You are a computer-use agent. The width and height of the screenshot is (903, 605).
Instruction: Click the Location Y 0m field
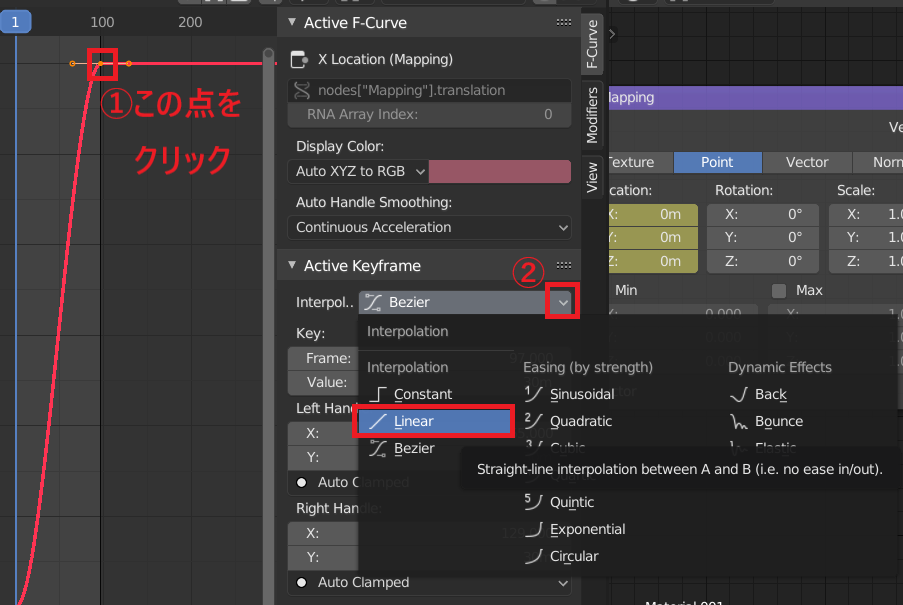pyautogui.click(x=654, y=238)
